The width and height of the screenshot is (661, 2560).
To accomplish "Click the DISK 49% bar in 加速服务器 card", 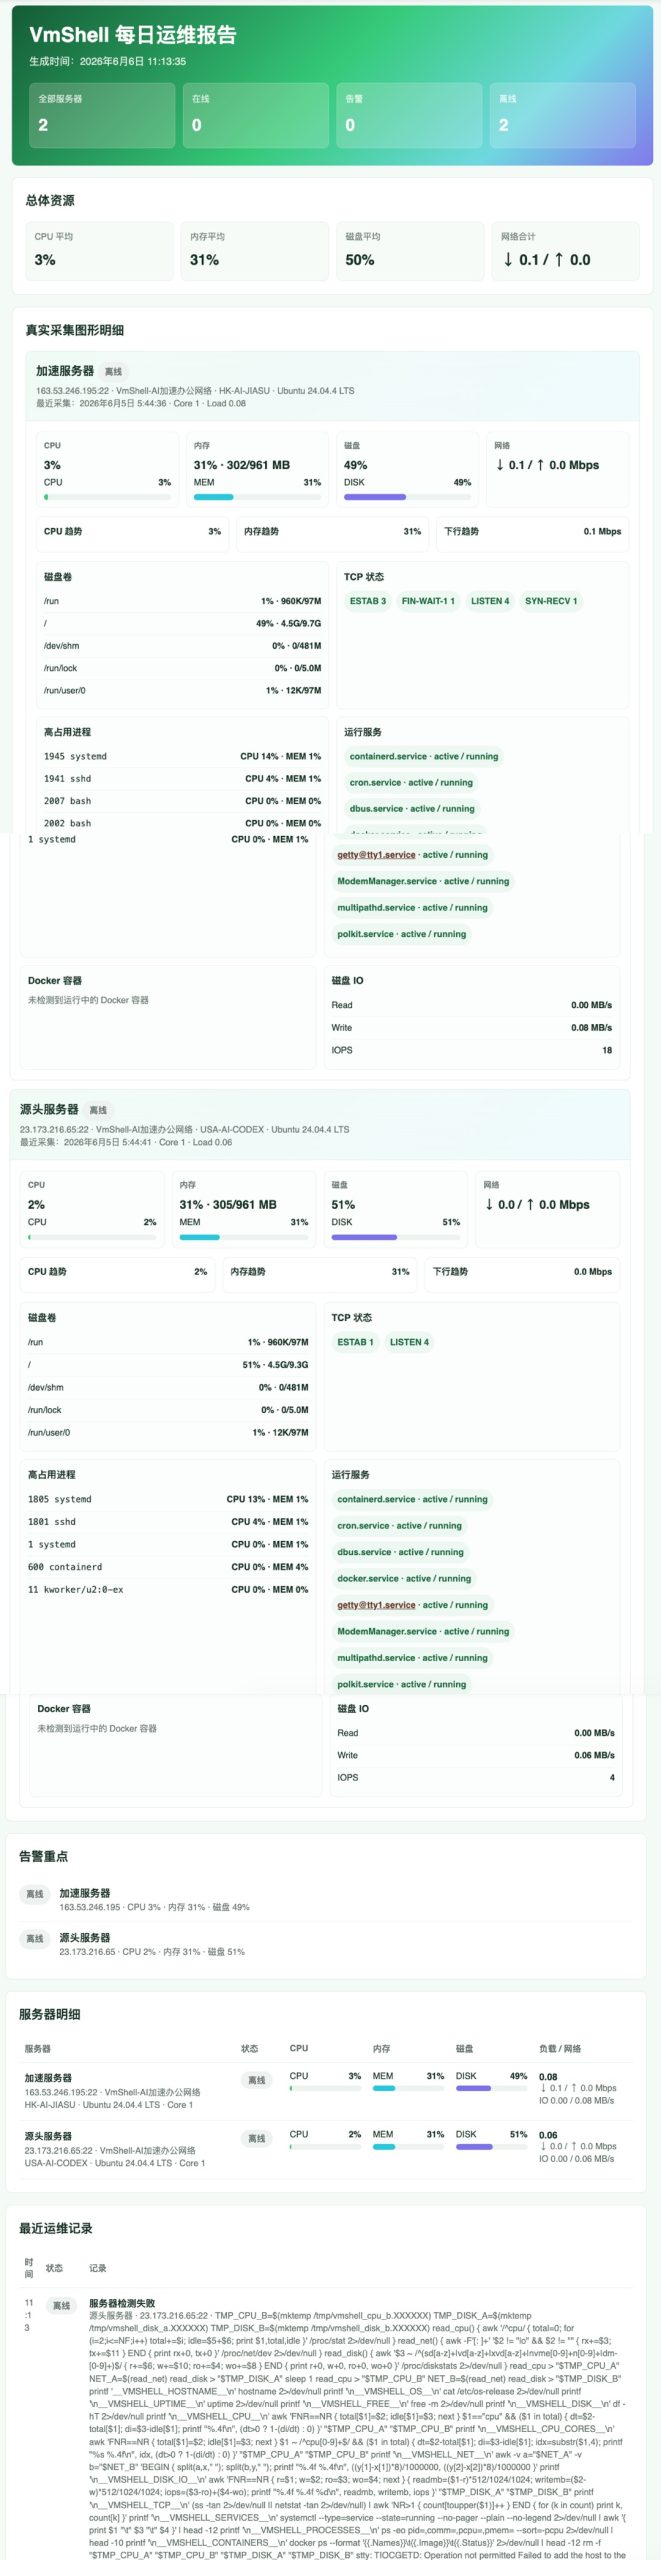I will click(x=407, y=496).
